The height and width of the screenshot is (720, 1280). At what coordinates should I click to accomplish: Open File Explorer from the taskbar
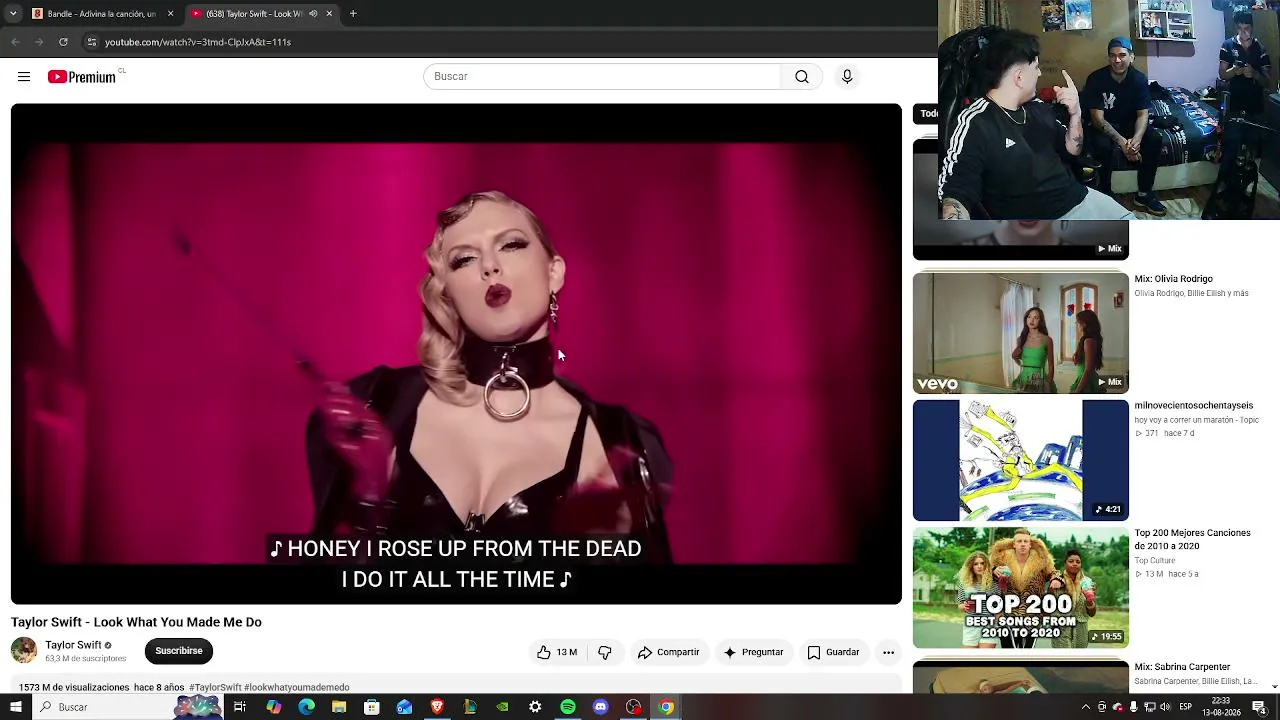coord(339,707)
